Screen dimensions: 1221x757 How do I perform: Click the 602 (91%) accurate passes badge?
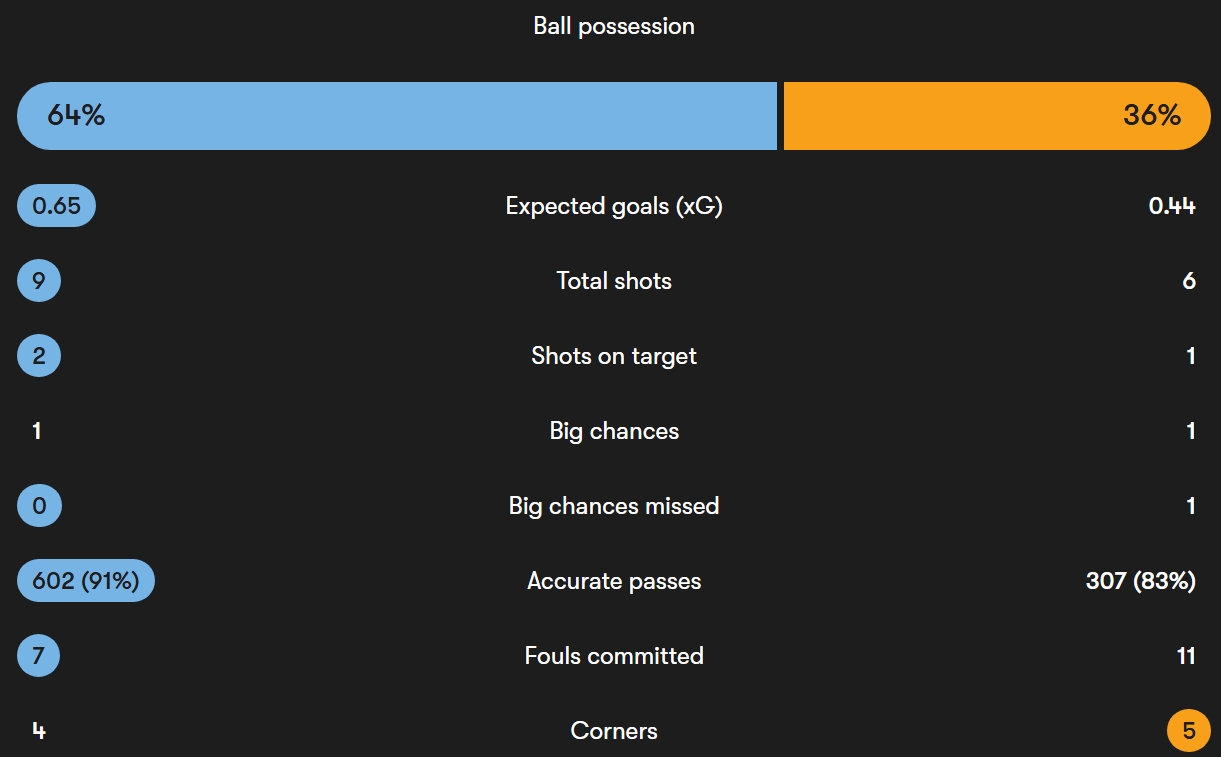tap(86, 581)
